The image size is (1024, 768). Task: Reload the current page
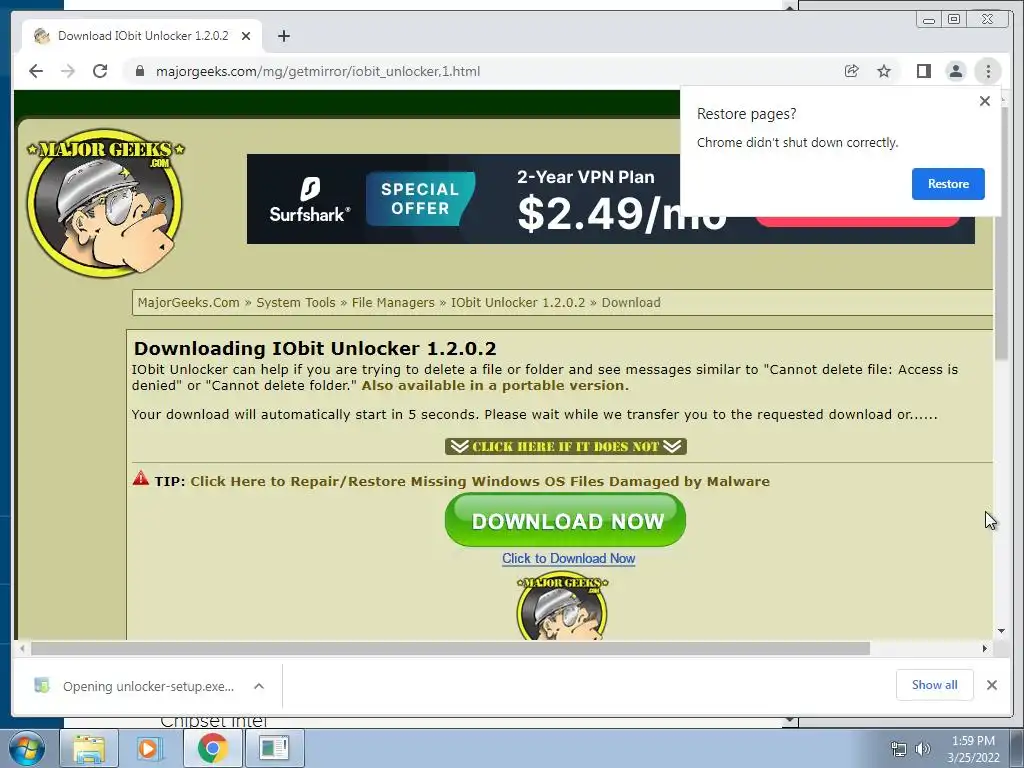[x=100, y=71]
